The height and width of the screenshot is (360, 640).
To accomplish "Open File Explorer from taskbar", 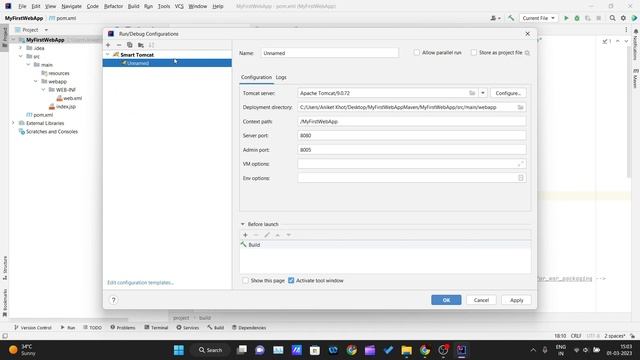I will [407, 350].
